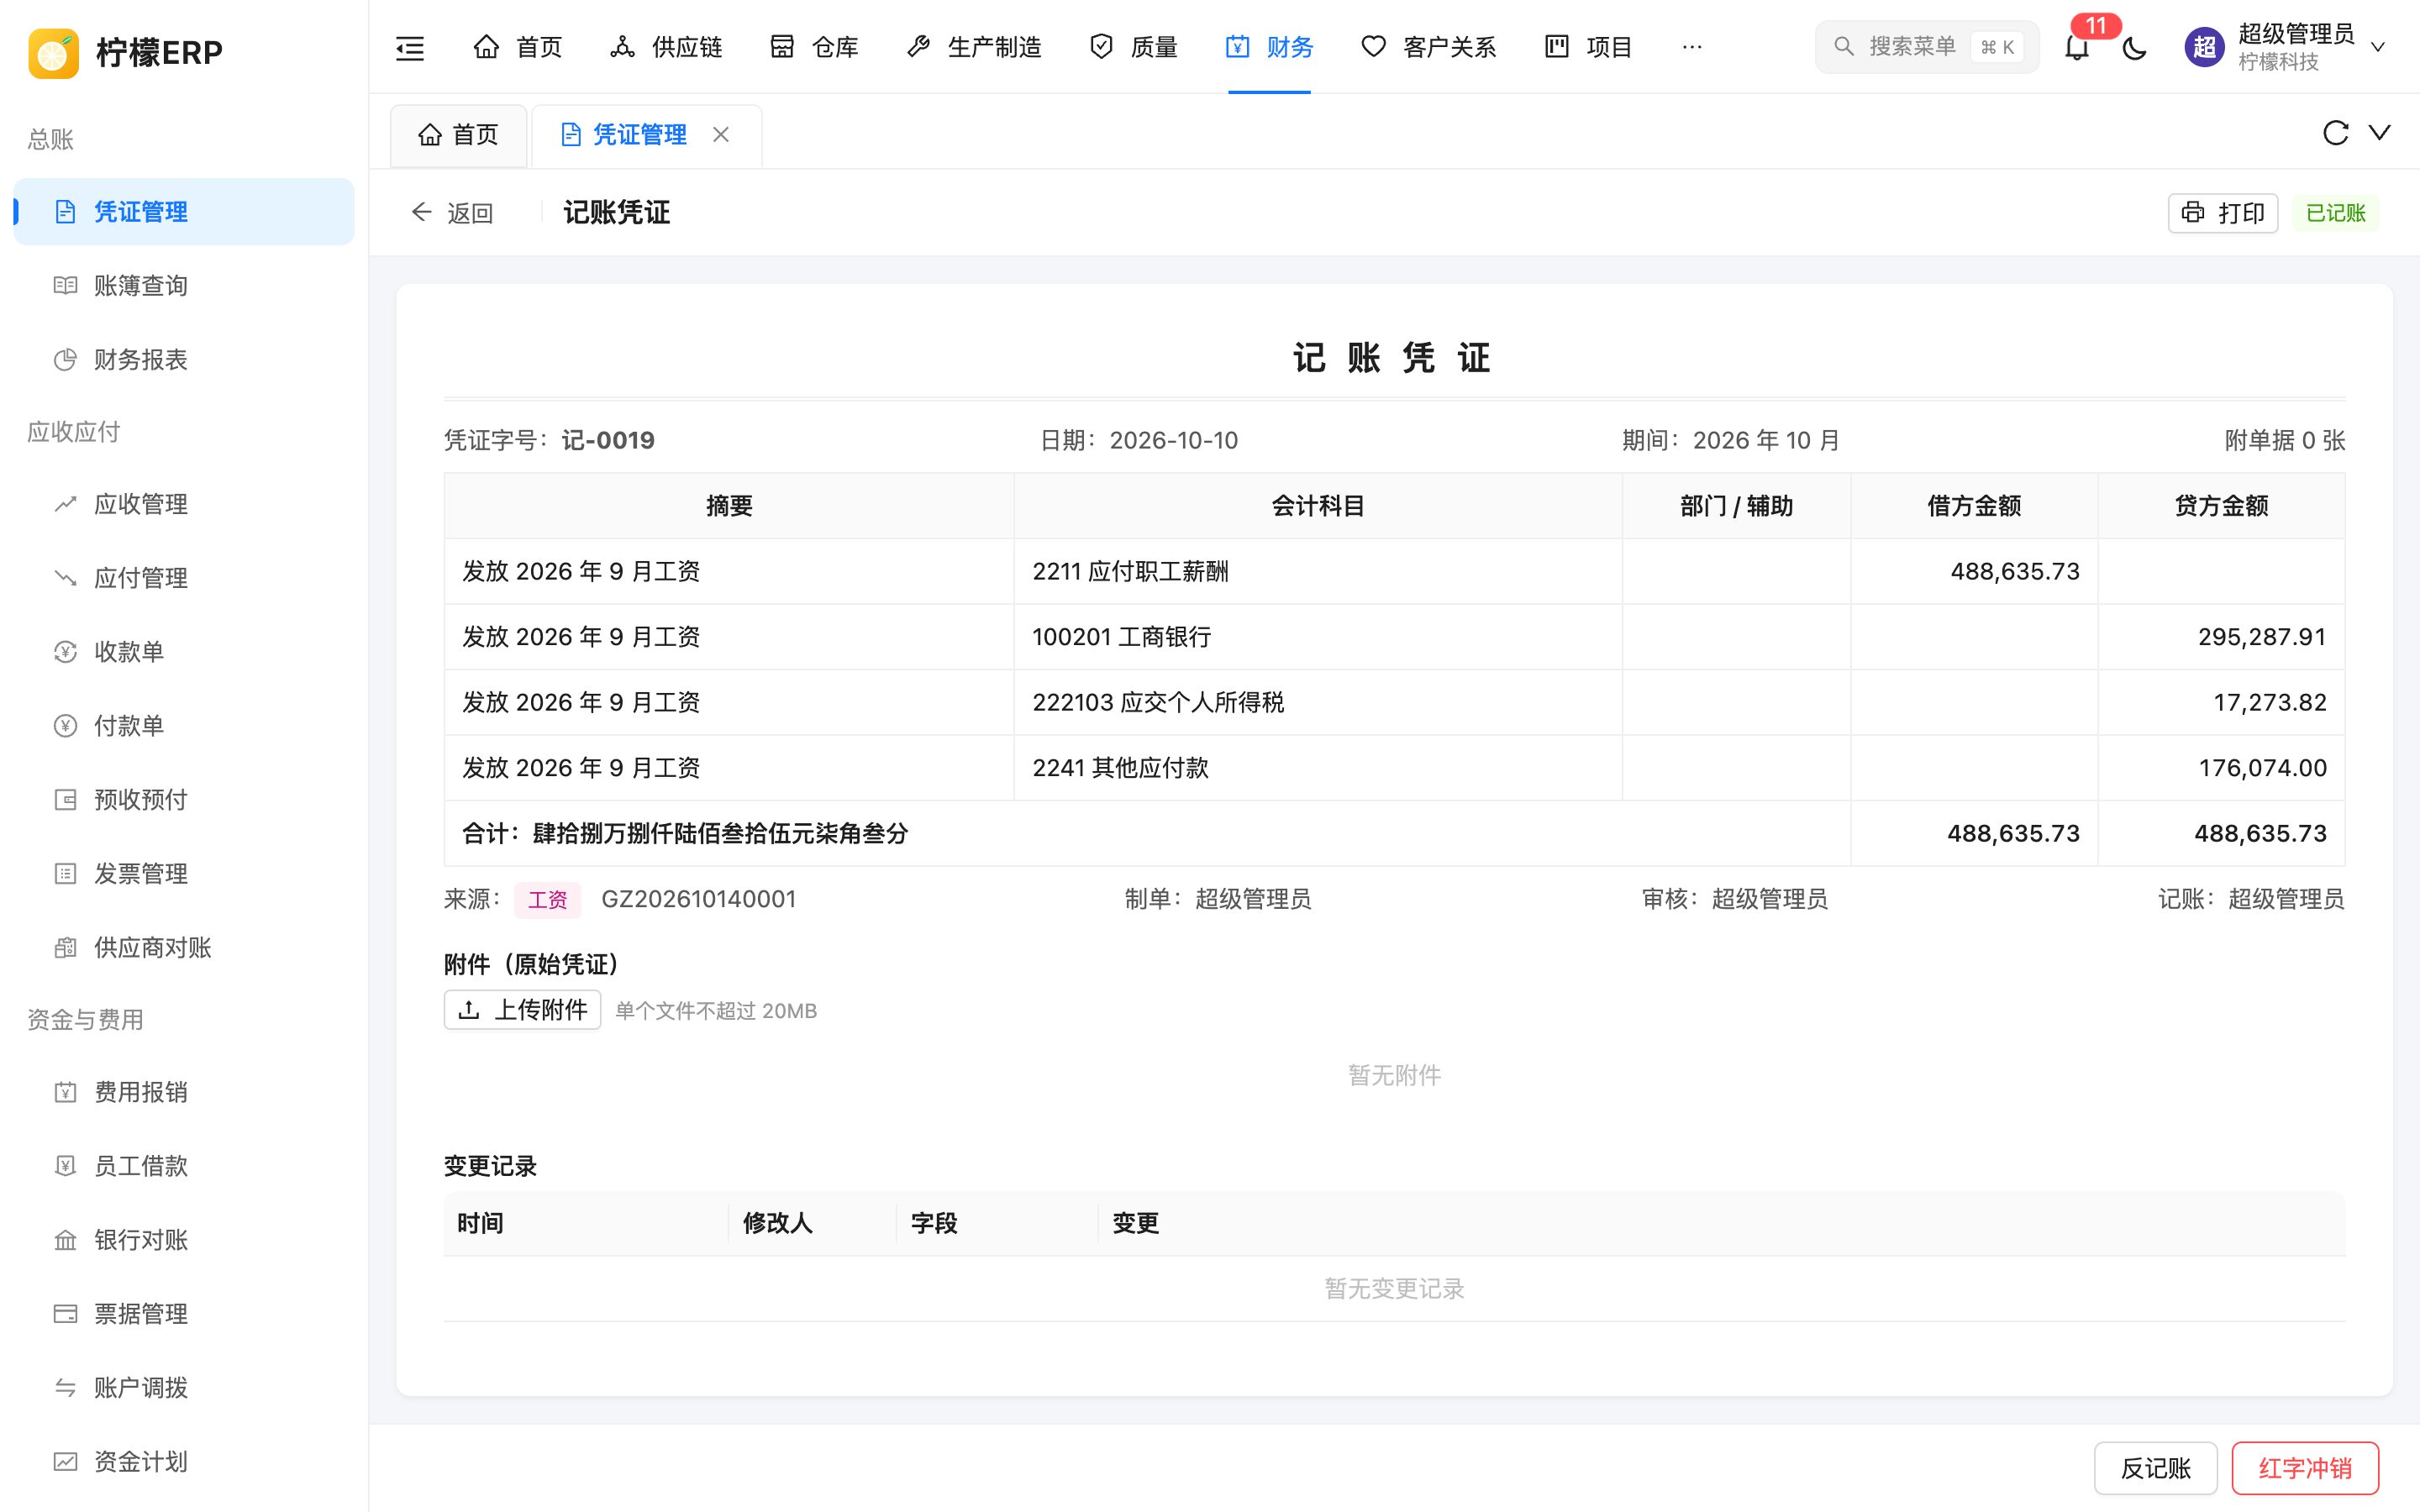Click 上传附件 upload button
This screenshot has height=1512, width=2420.
coord(522,1010)
